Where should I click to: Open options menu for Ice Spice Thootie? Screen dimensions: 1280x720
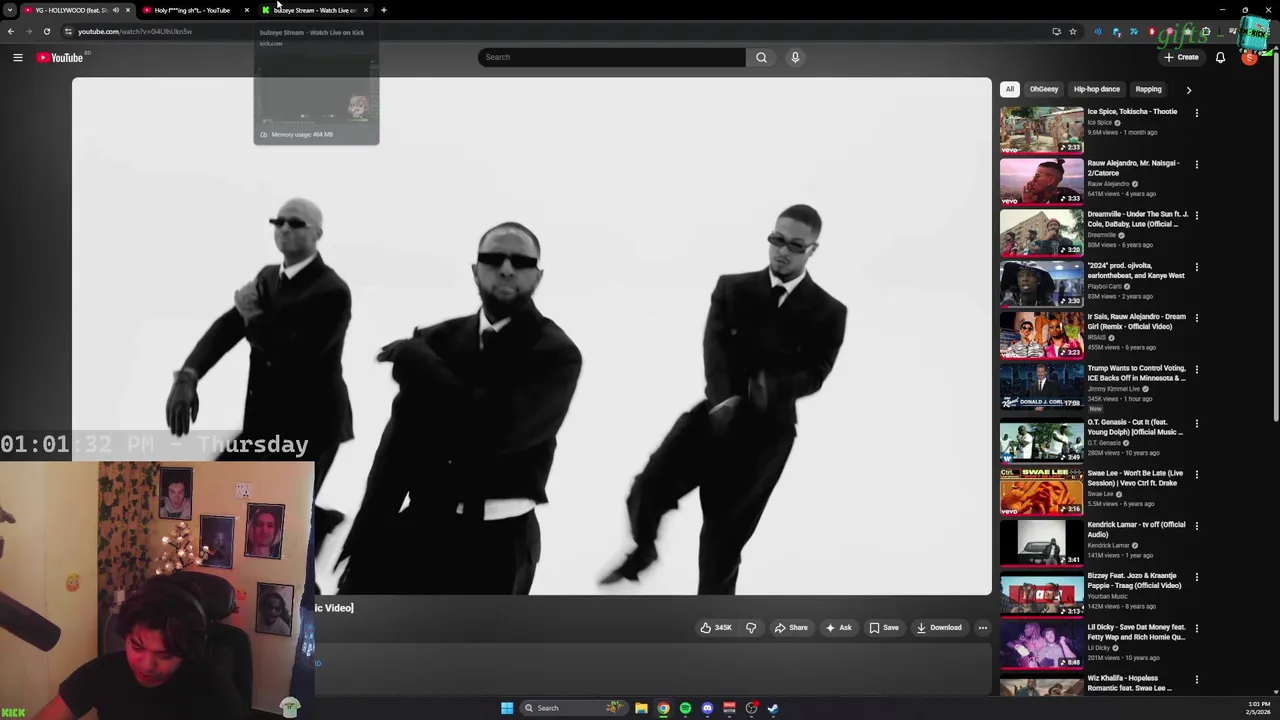click(x=1197, y=113)
